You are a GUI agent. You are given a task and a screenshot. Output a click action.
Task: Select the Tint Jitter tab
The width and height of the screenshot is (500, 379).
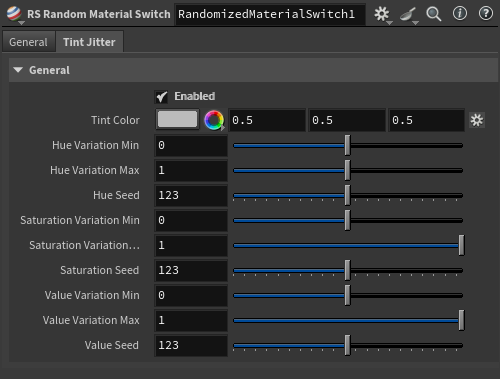tap(89, 42)
